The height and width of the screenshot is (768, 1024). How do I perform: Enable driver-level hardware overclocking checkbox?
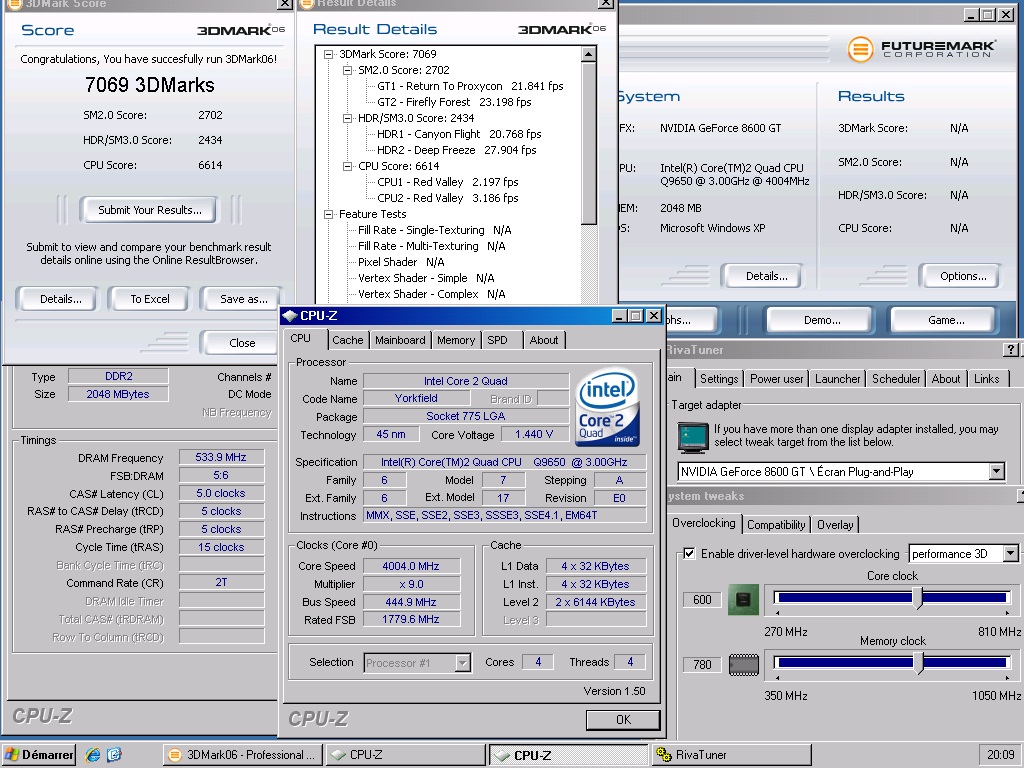[x=689, y=554]
